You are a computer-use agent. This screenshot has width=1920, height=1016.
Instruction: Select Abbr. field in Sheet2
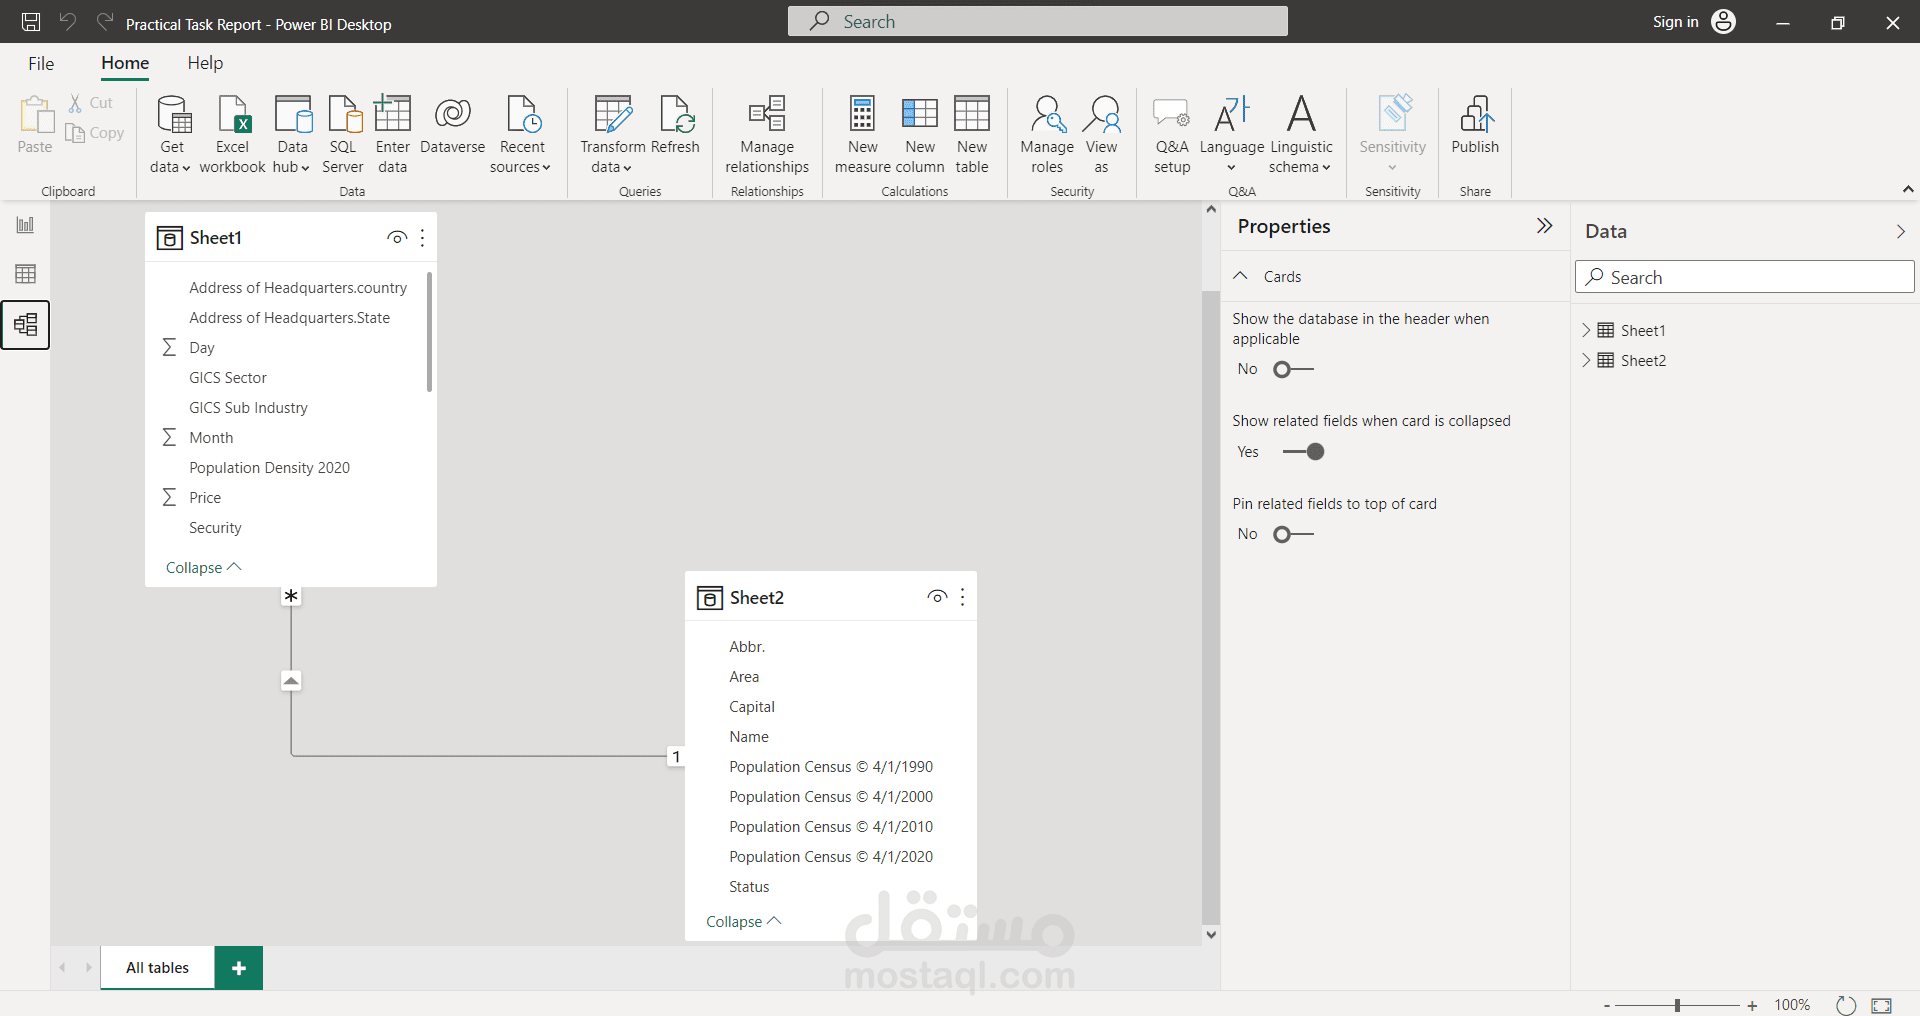click(747, 647)
